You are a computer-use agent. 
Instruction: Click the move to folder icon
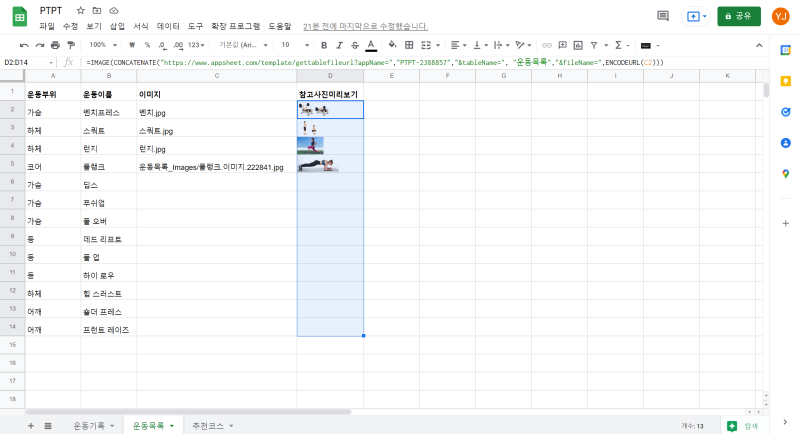(x=97, y=11)
